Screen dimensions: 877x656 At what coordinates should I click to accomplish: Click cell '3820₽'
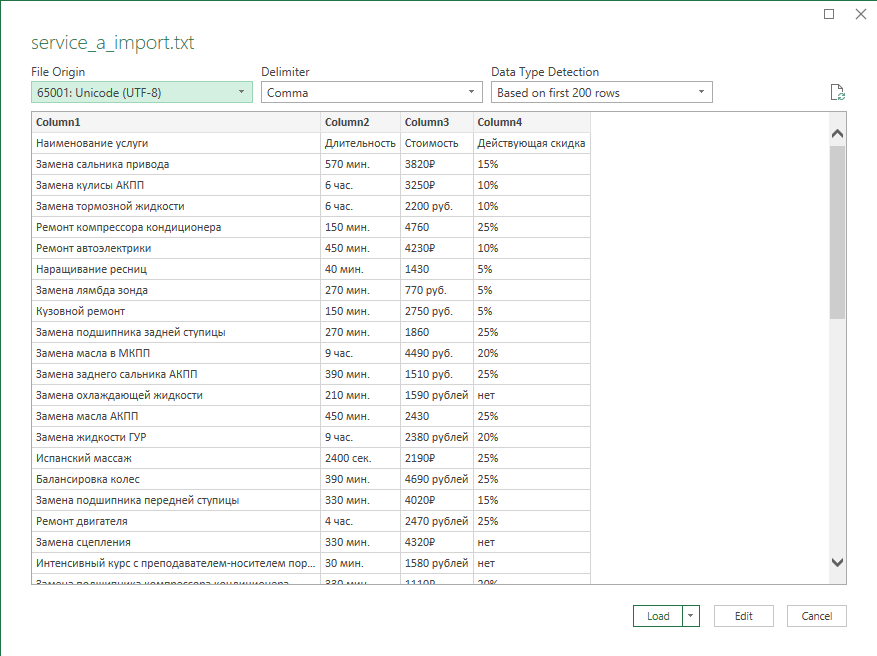(437, 164)
